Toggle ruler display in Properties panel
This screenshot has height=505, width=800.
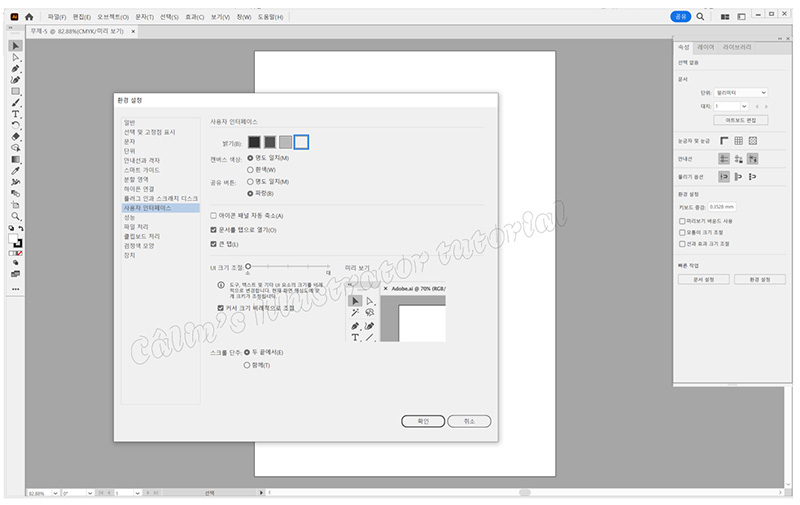point(724,141)
